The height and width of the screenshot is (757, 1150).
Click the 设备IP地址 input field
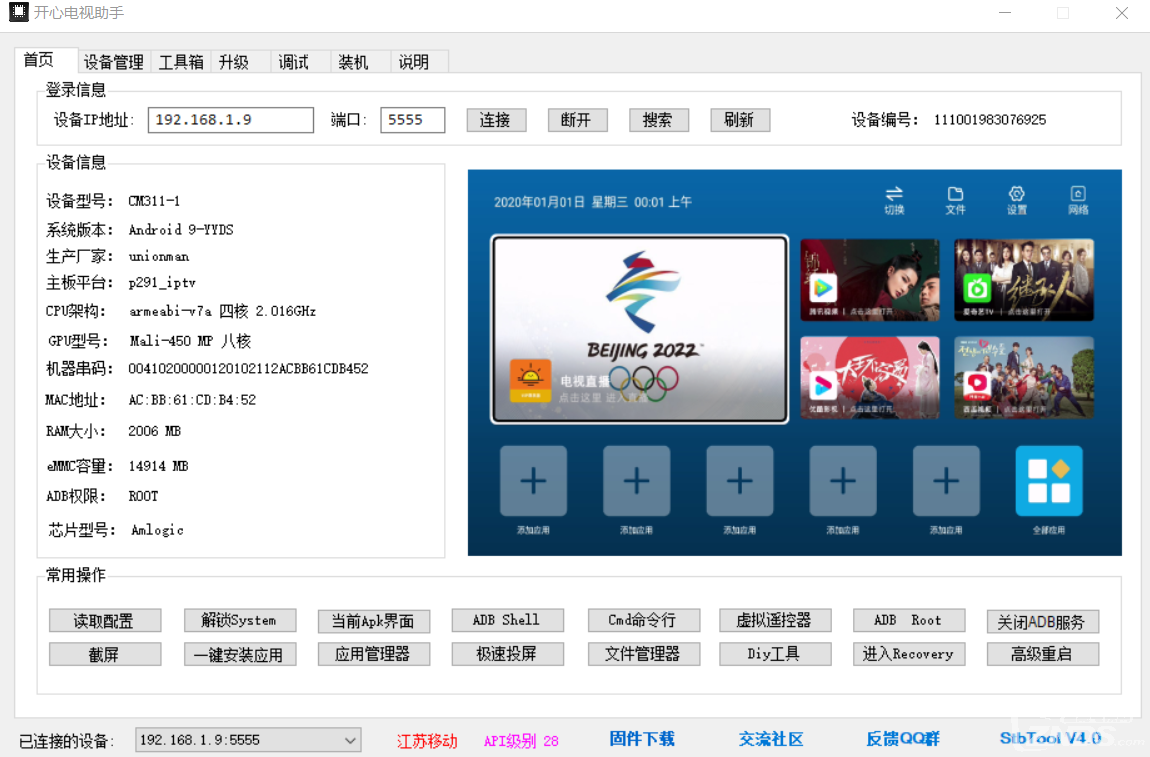click(230, 120)
